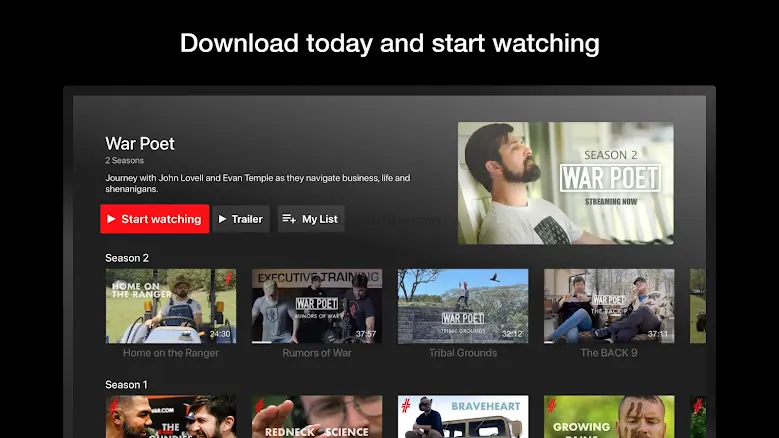Viewport: 779px width, 438px height.
Task: Open Tribal Grounds episode thumbnail
Action: point(463,306)
